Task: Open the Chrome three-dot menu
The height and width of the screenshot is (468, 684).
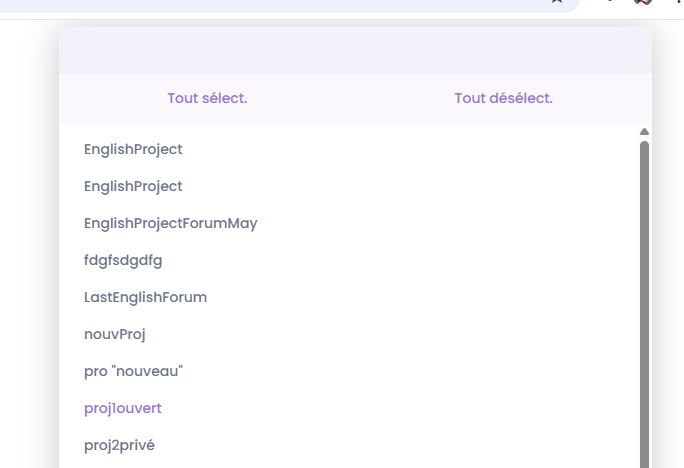Action: coord(678,2)
